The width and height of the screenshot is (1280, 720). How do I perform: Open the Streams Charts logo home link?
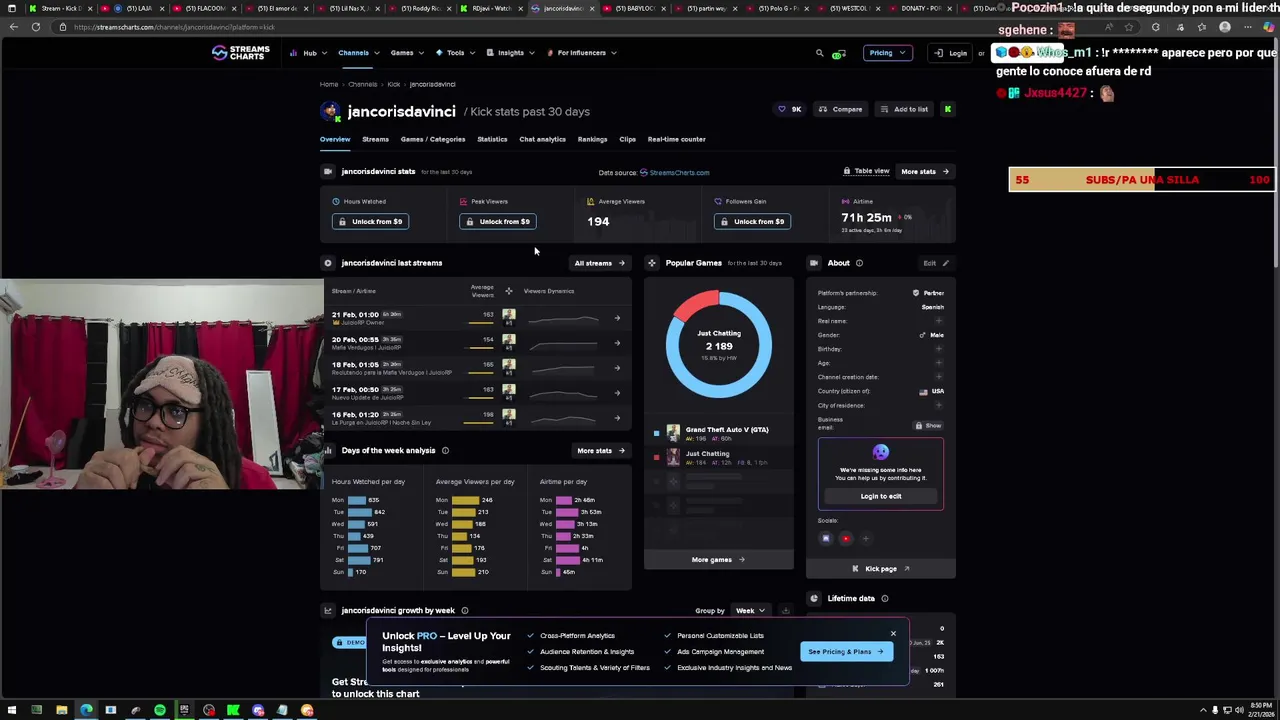pos(241,53)
